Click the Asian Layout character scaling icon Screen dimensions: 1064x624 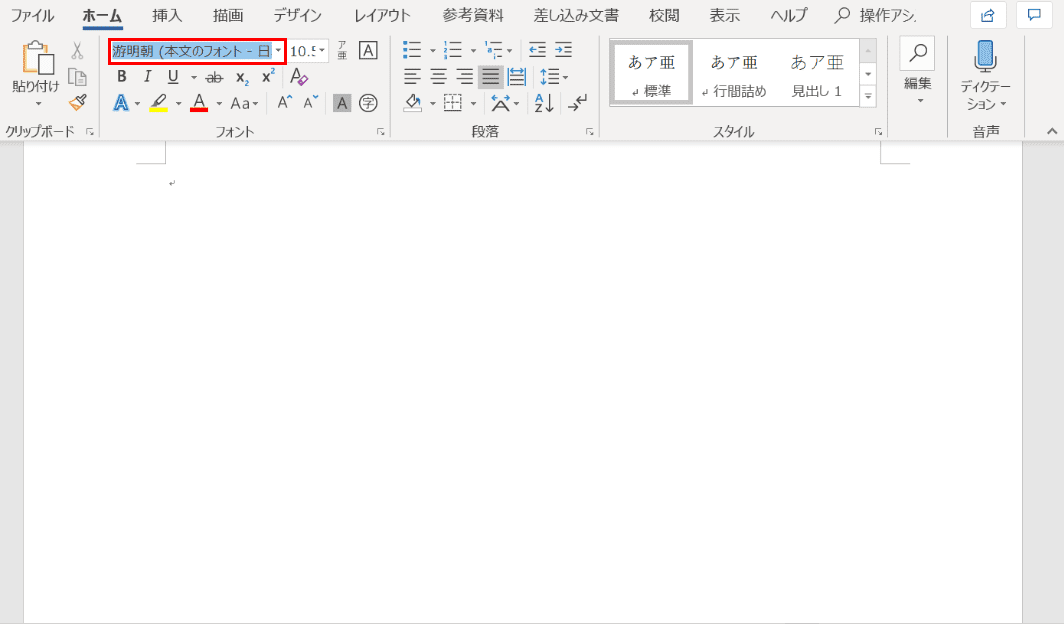coord(501,103)
